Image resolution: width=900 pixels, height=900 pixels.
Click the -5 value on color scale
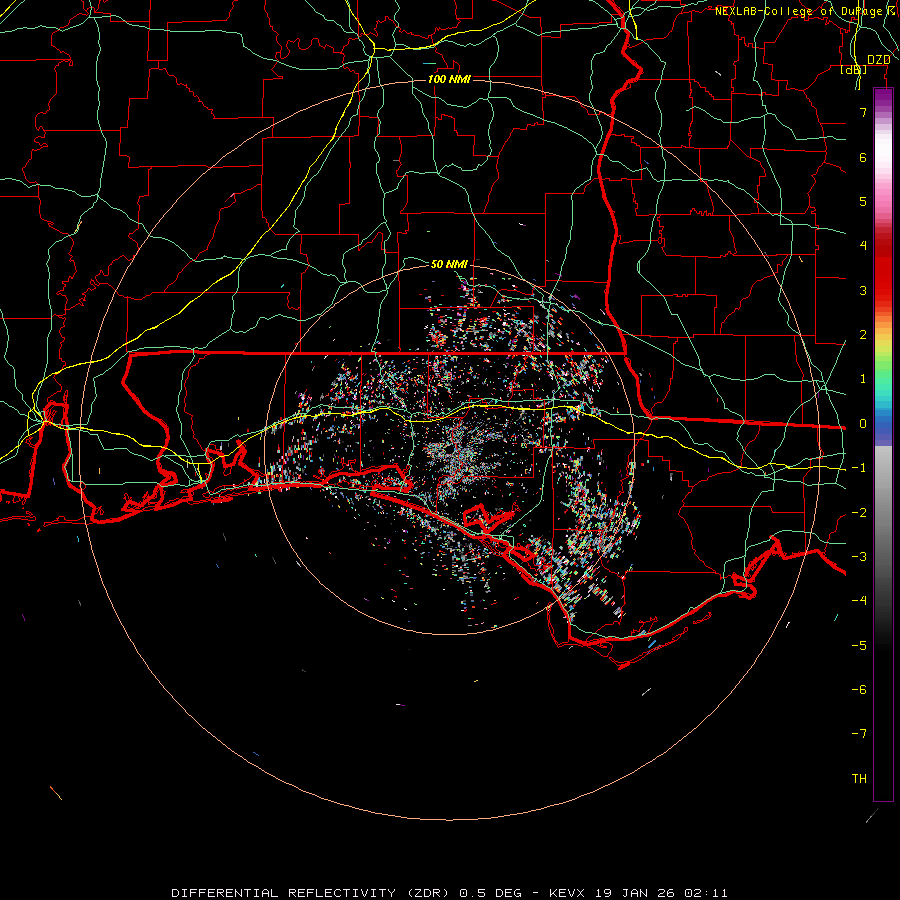tap(859, 646)
